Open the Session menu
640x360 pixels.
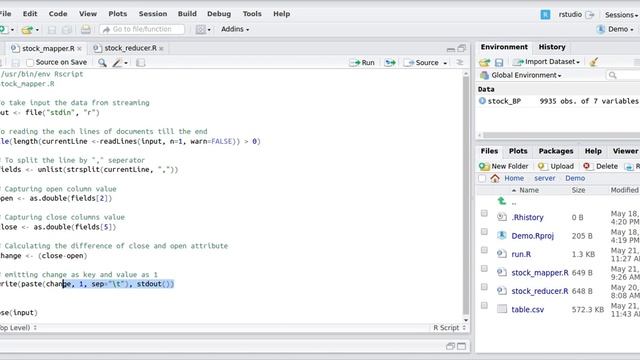153,14
